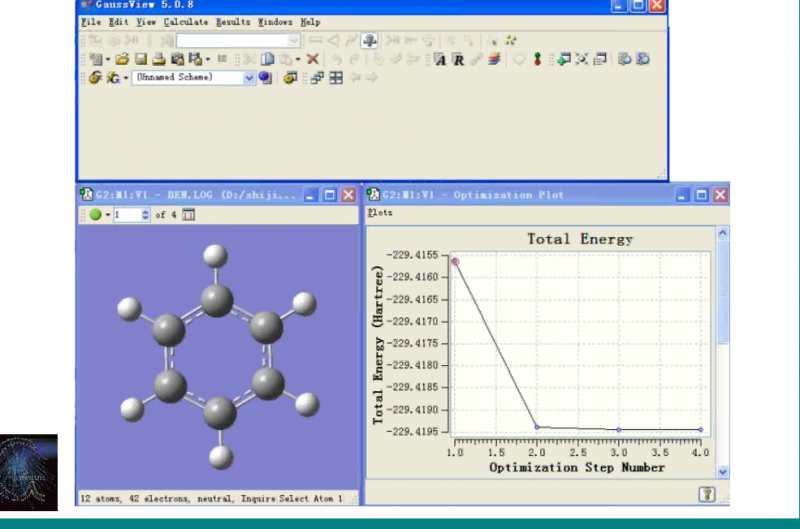The image size is (800, 529).
Task: Toggle the green animation button in molecule window
Action: pyautogui.click(x=94, y=215)
